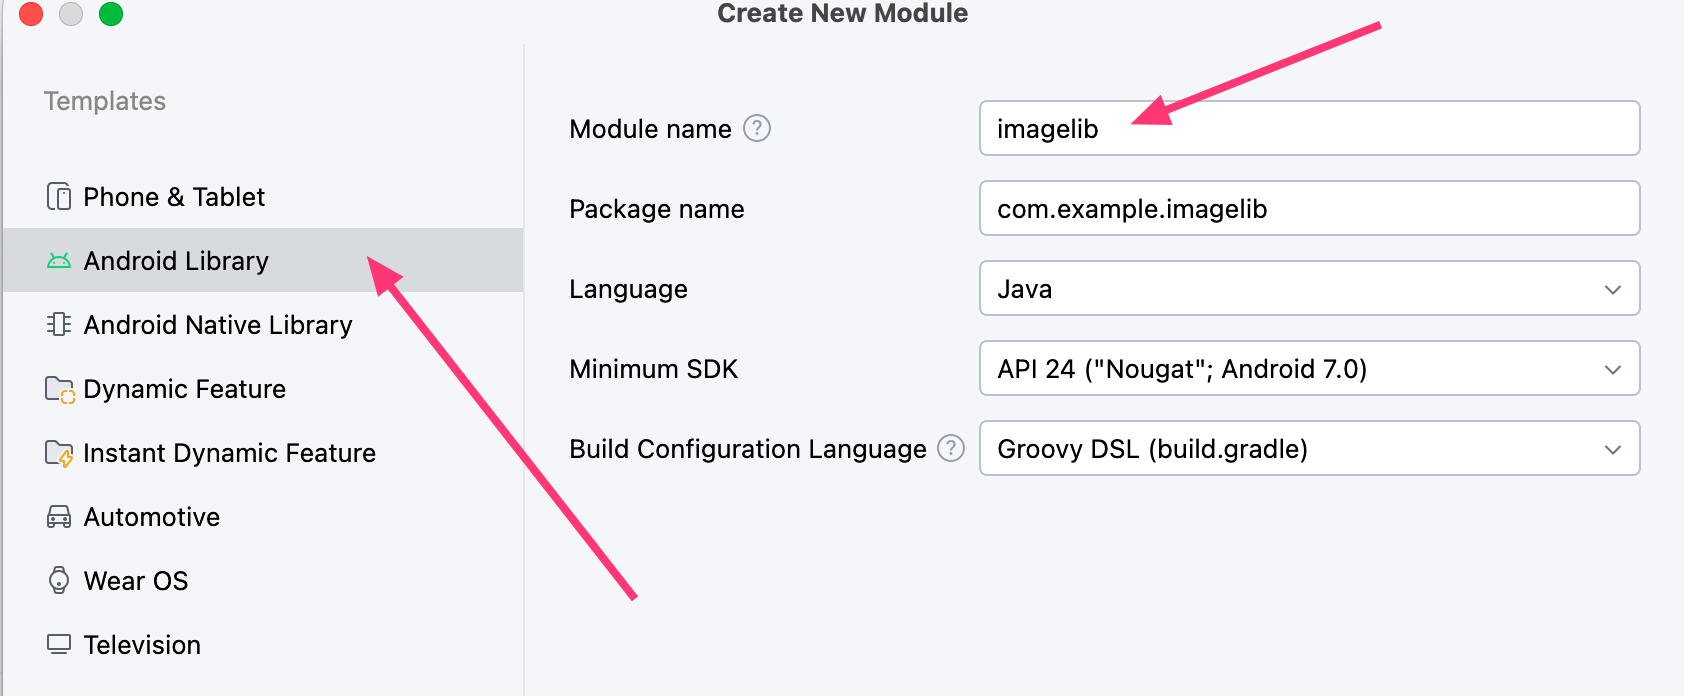
Task: Click the Wear OS watch icon
Action: [59, 581]
